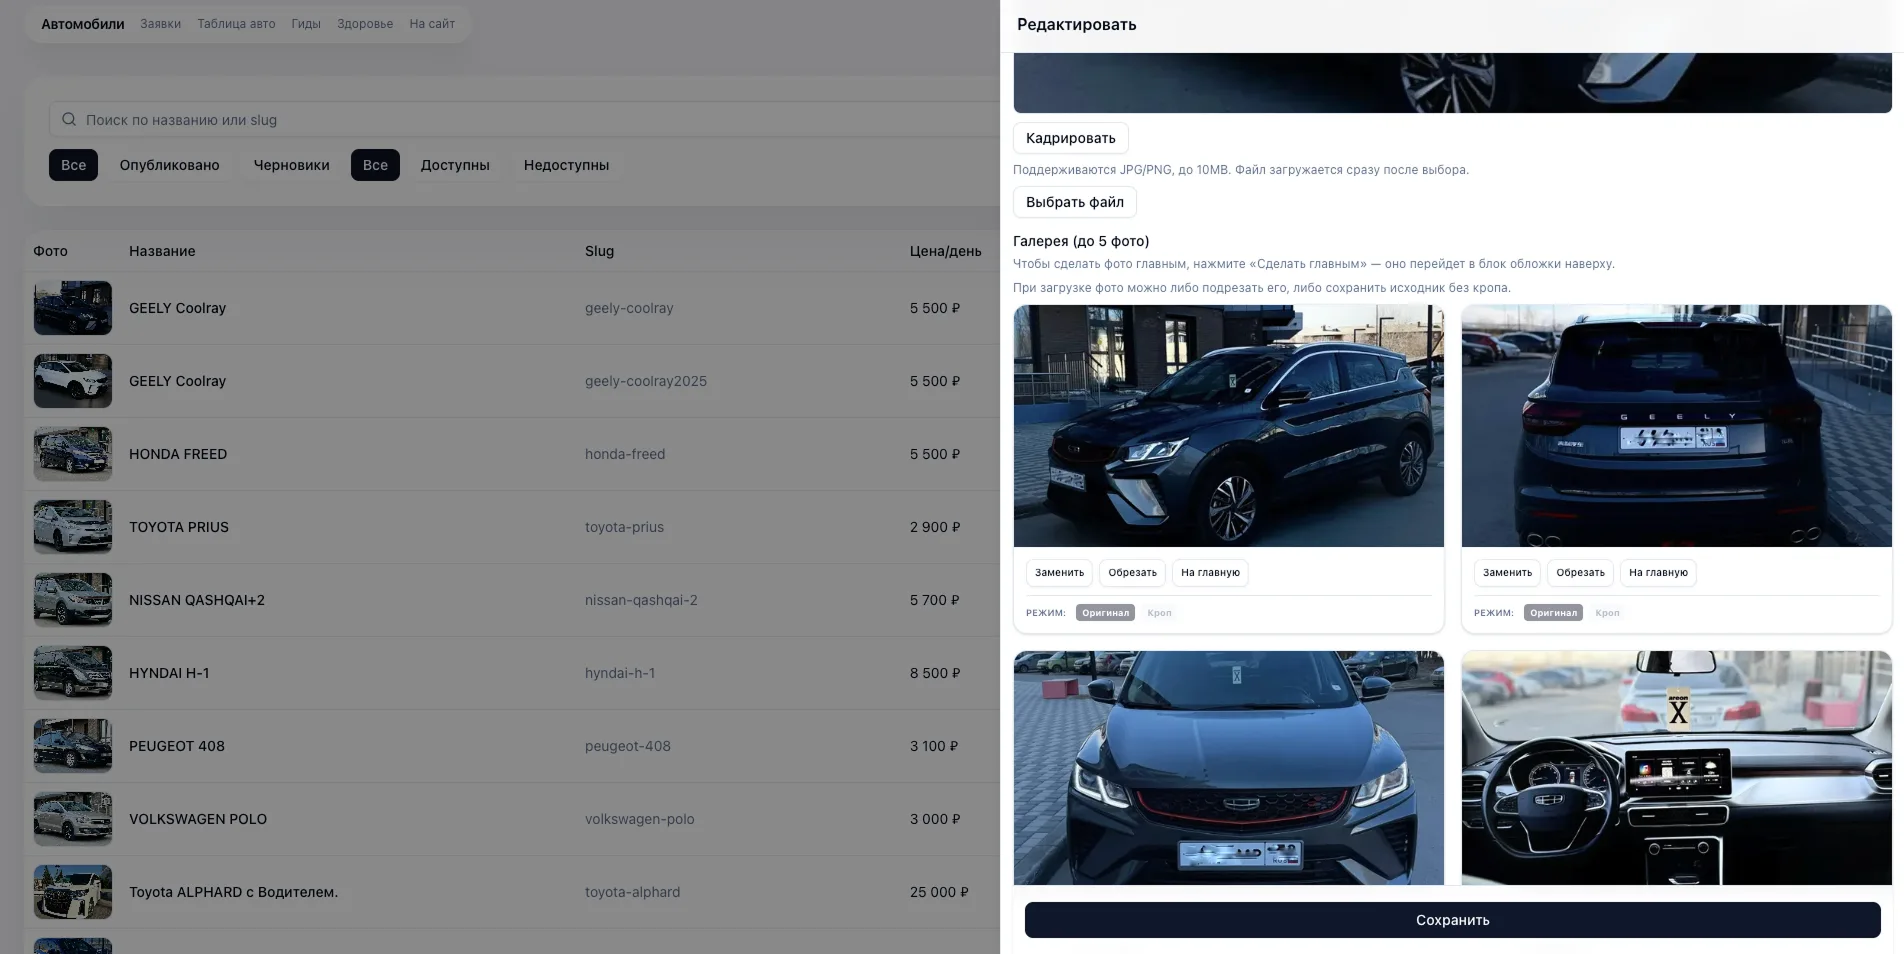Viewport: 1904px width, 954px height.
Task: Click the geely-coolray2025 slug
Action: click(x=646, y=381)
